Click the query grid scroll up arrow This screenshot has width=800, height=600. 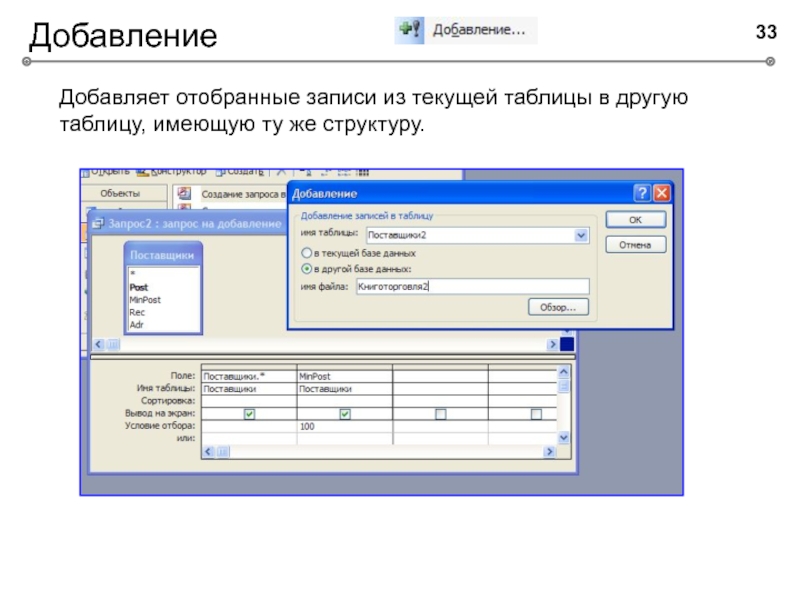point(564,371)
